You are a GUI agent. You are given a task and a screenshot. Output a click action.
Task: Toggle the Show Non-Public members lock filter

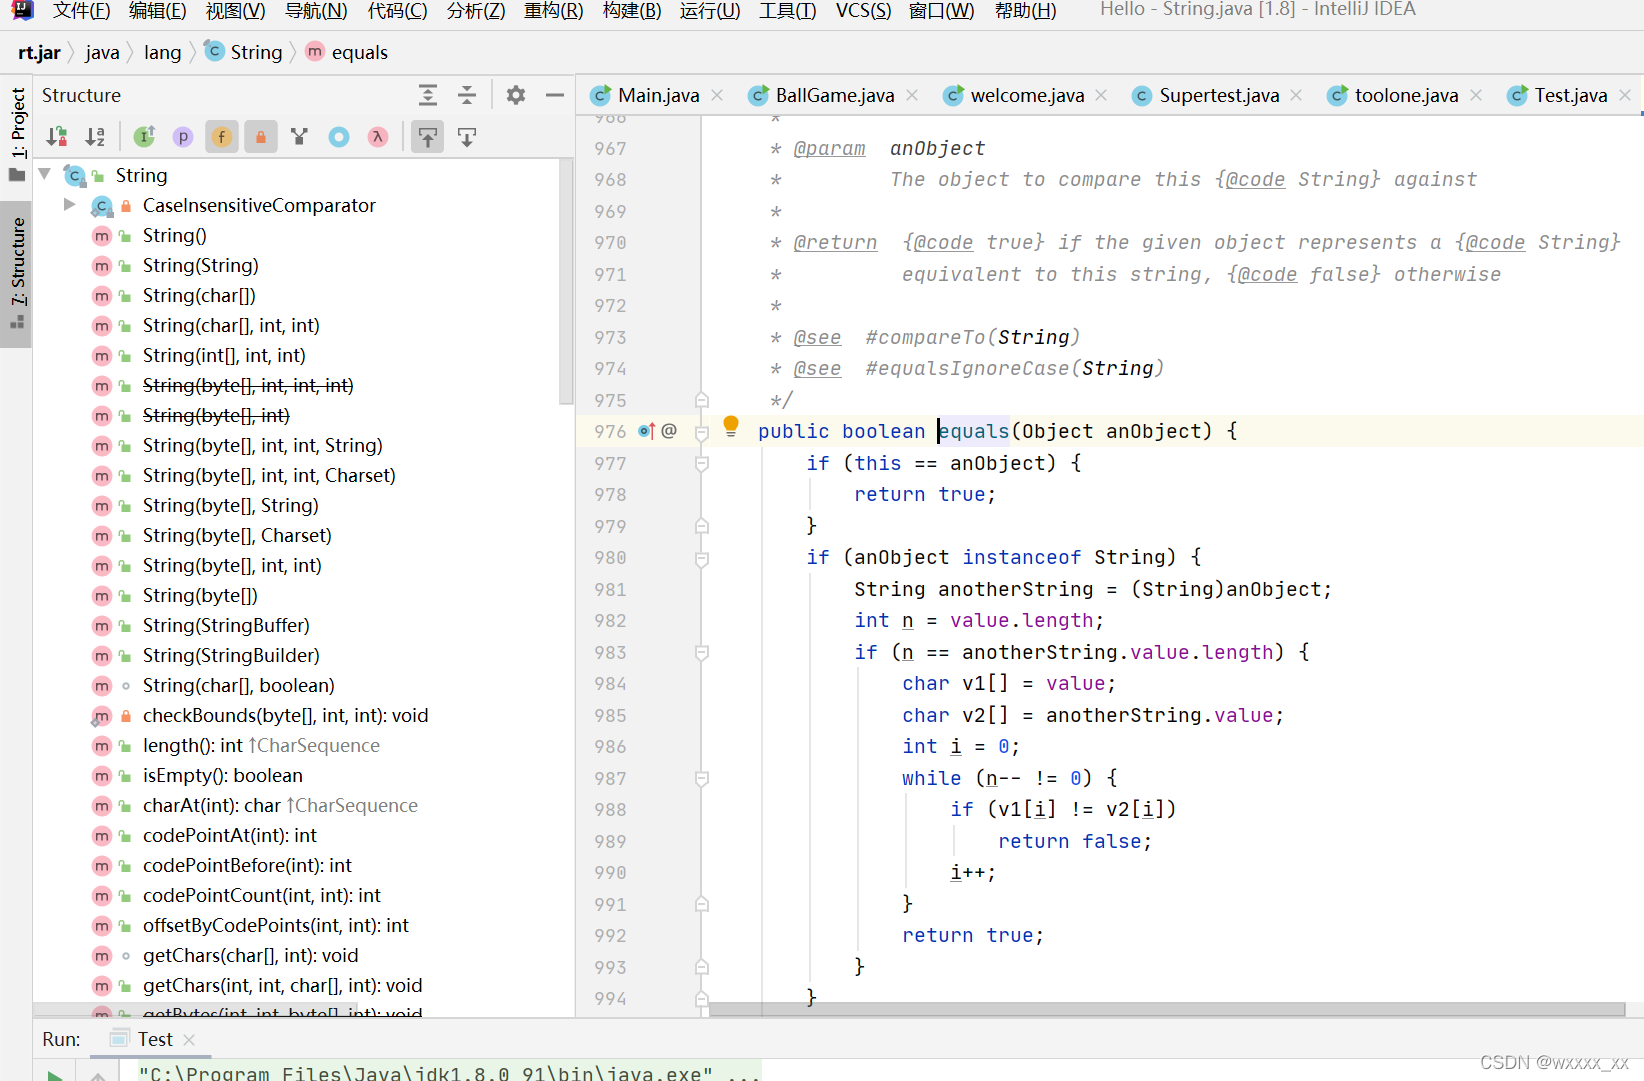tap(261, 137)
